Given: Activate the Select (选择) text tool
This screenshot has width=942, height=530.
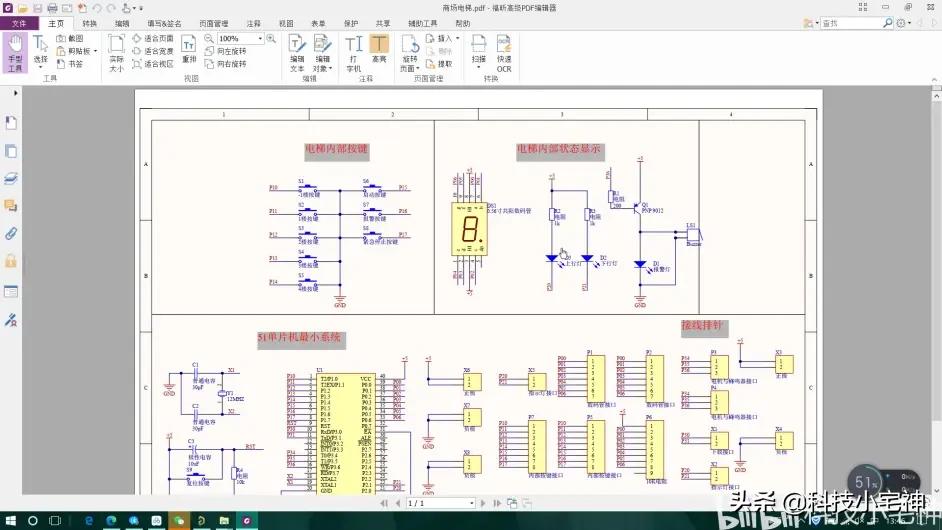Looking at the screenshot, I should point(40,50).
